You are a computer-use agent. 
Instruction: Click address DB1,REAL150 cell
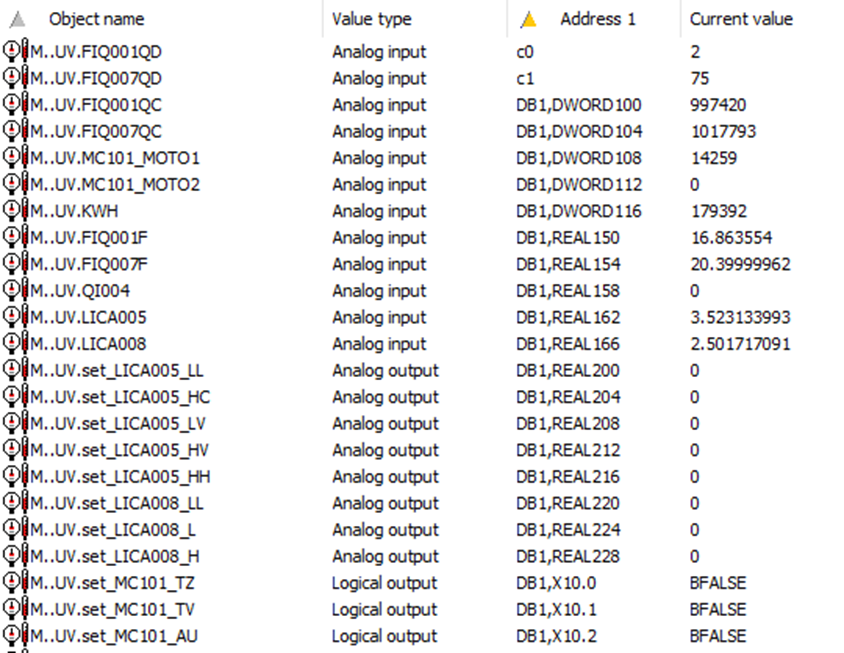click(x=567, y=237)
